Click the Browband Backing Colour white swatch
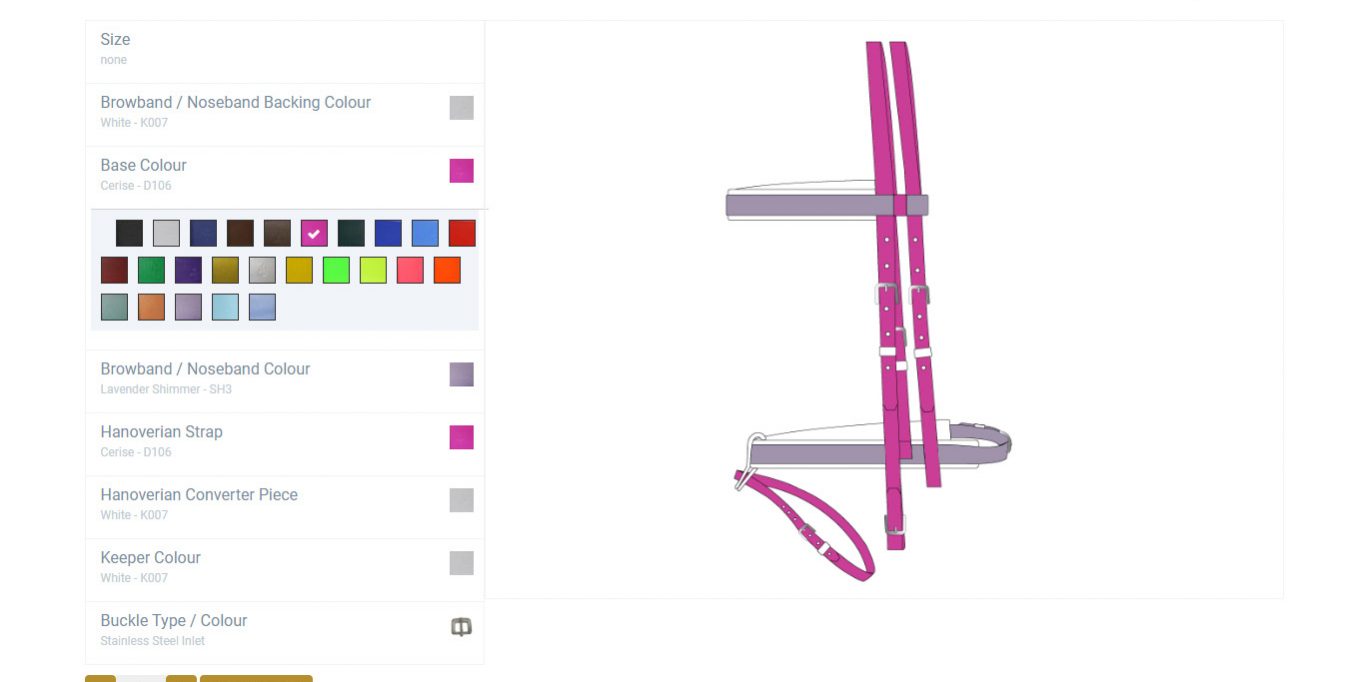Viewport: 1364px width, 682px height. (461, 108)
